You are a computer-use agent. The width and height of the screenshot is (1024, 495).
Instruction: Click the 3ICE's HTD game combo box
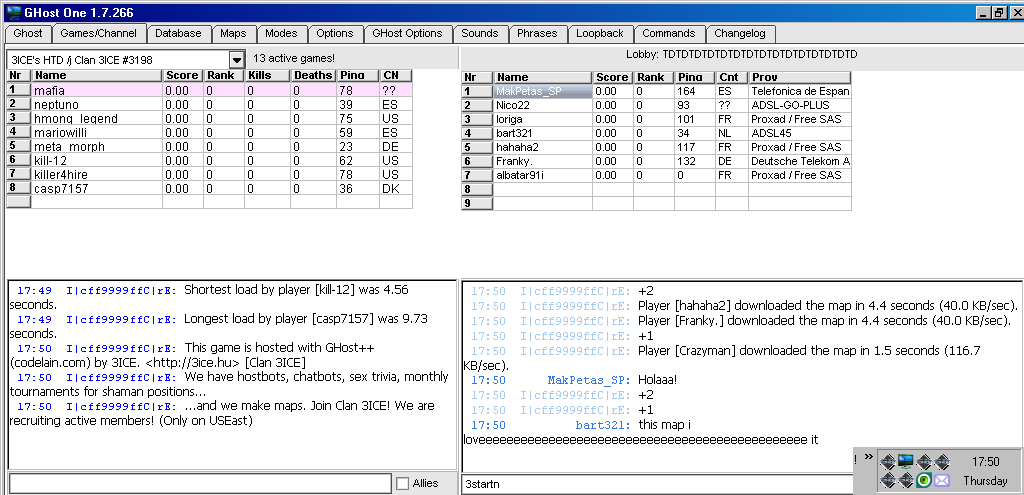coord(116,60)
